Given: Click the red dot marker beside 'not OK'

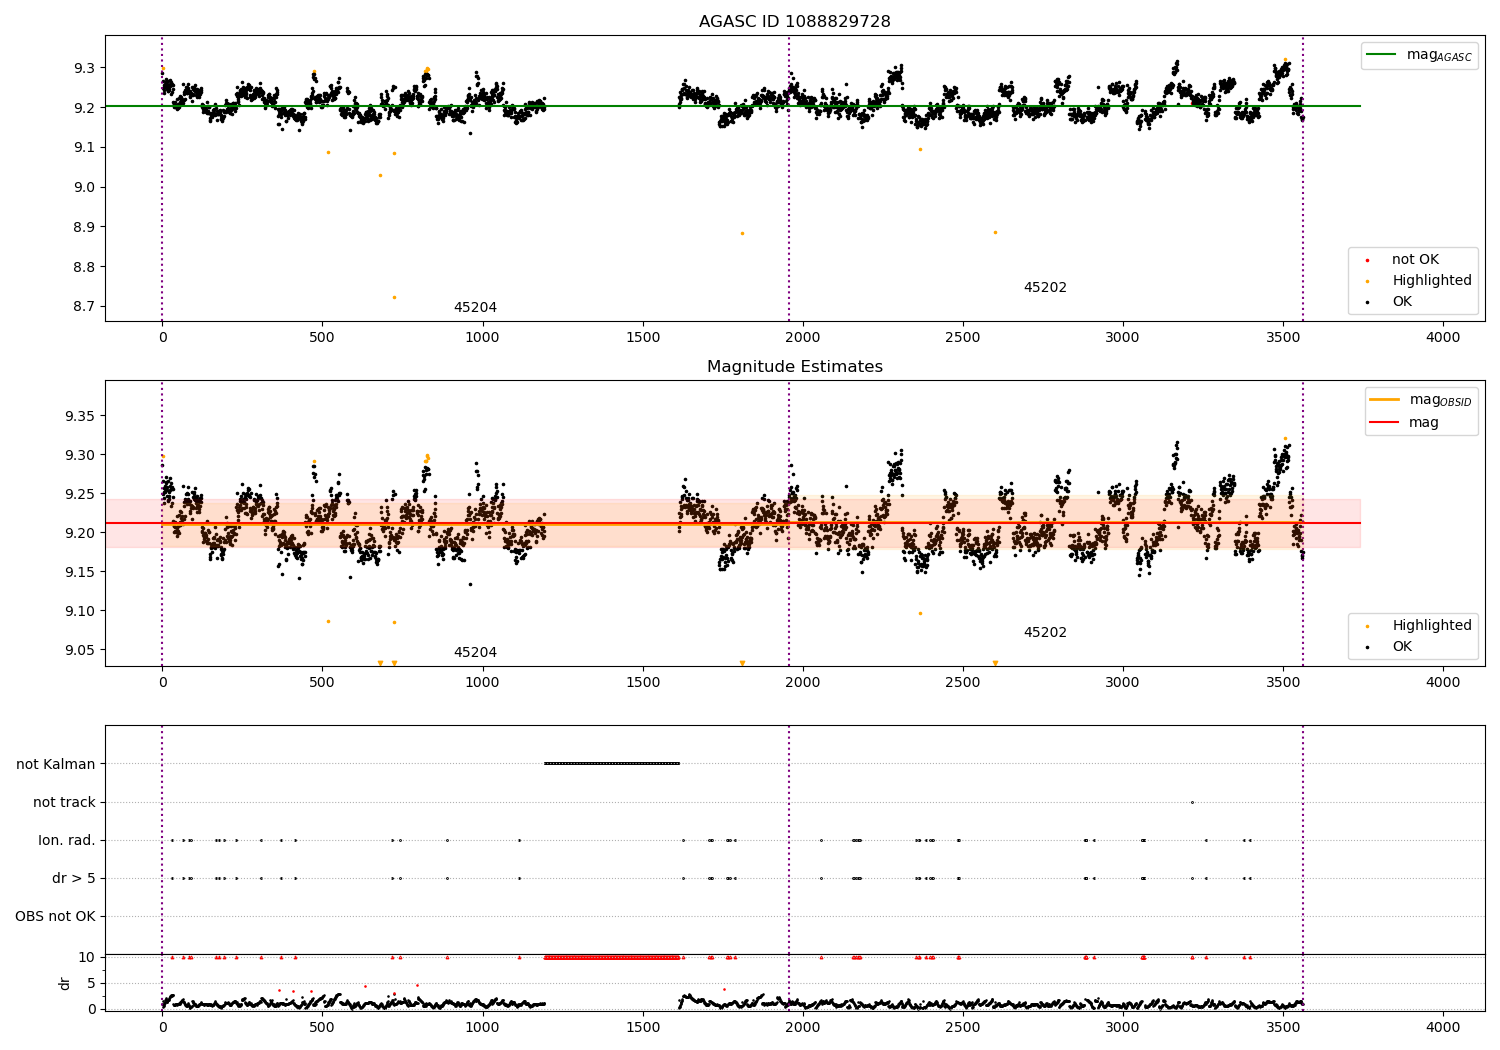Looking at the screenshot, I should pyautogui.click(x=1368, y=260).
